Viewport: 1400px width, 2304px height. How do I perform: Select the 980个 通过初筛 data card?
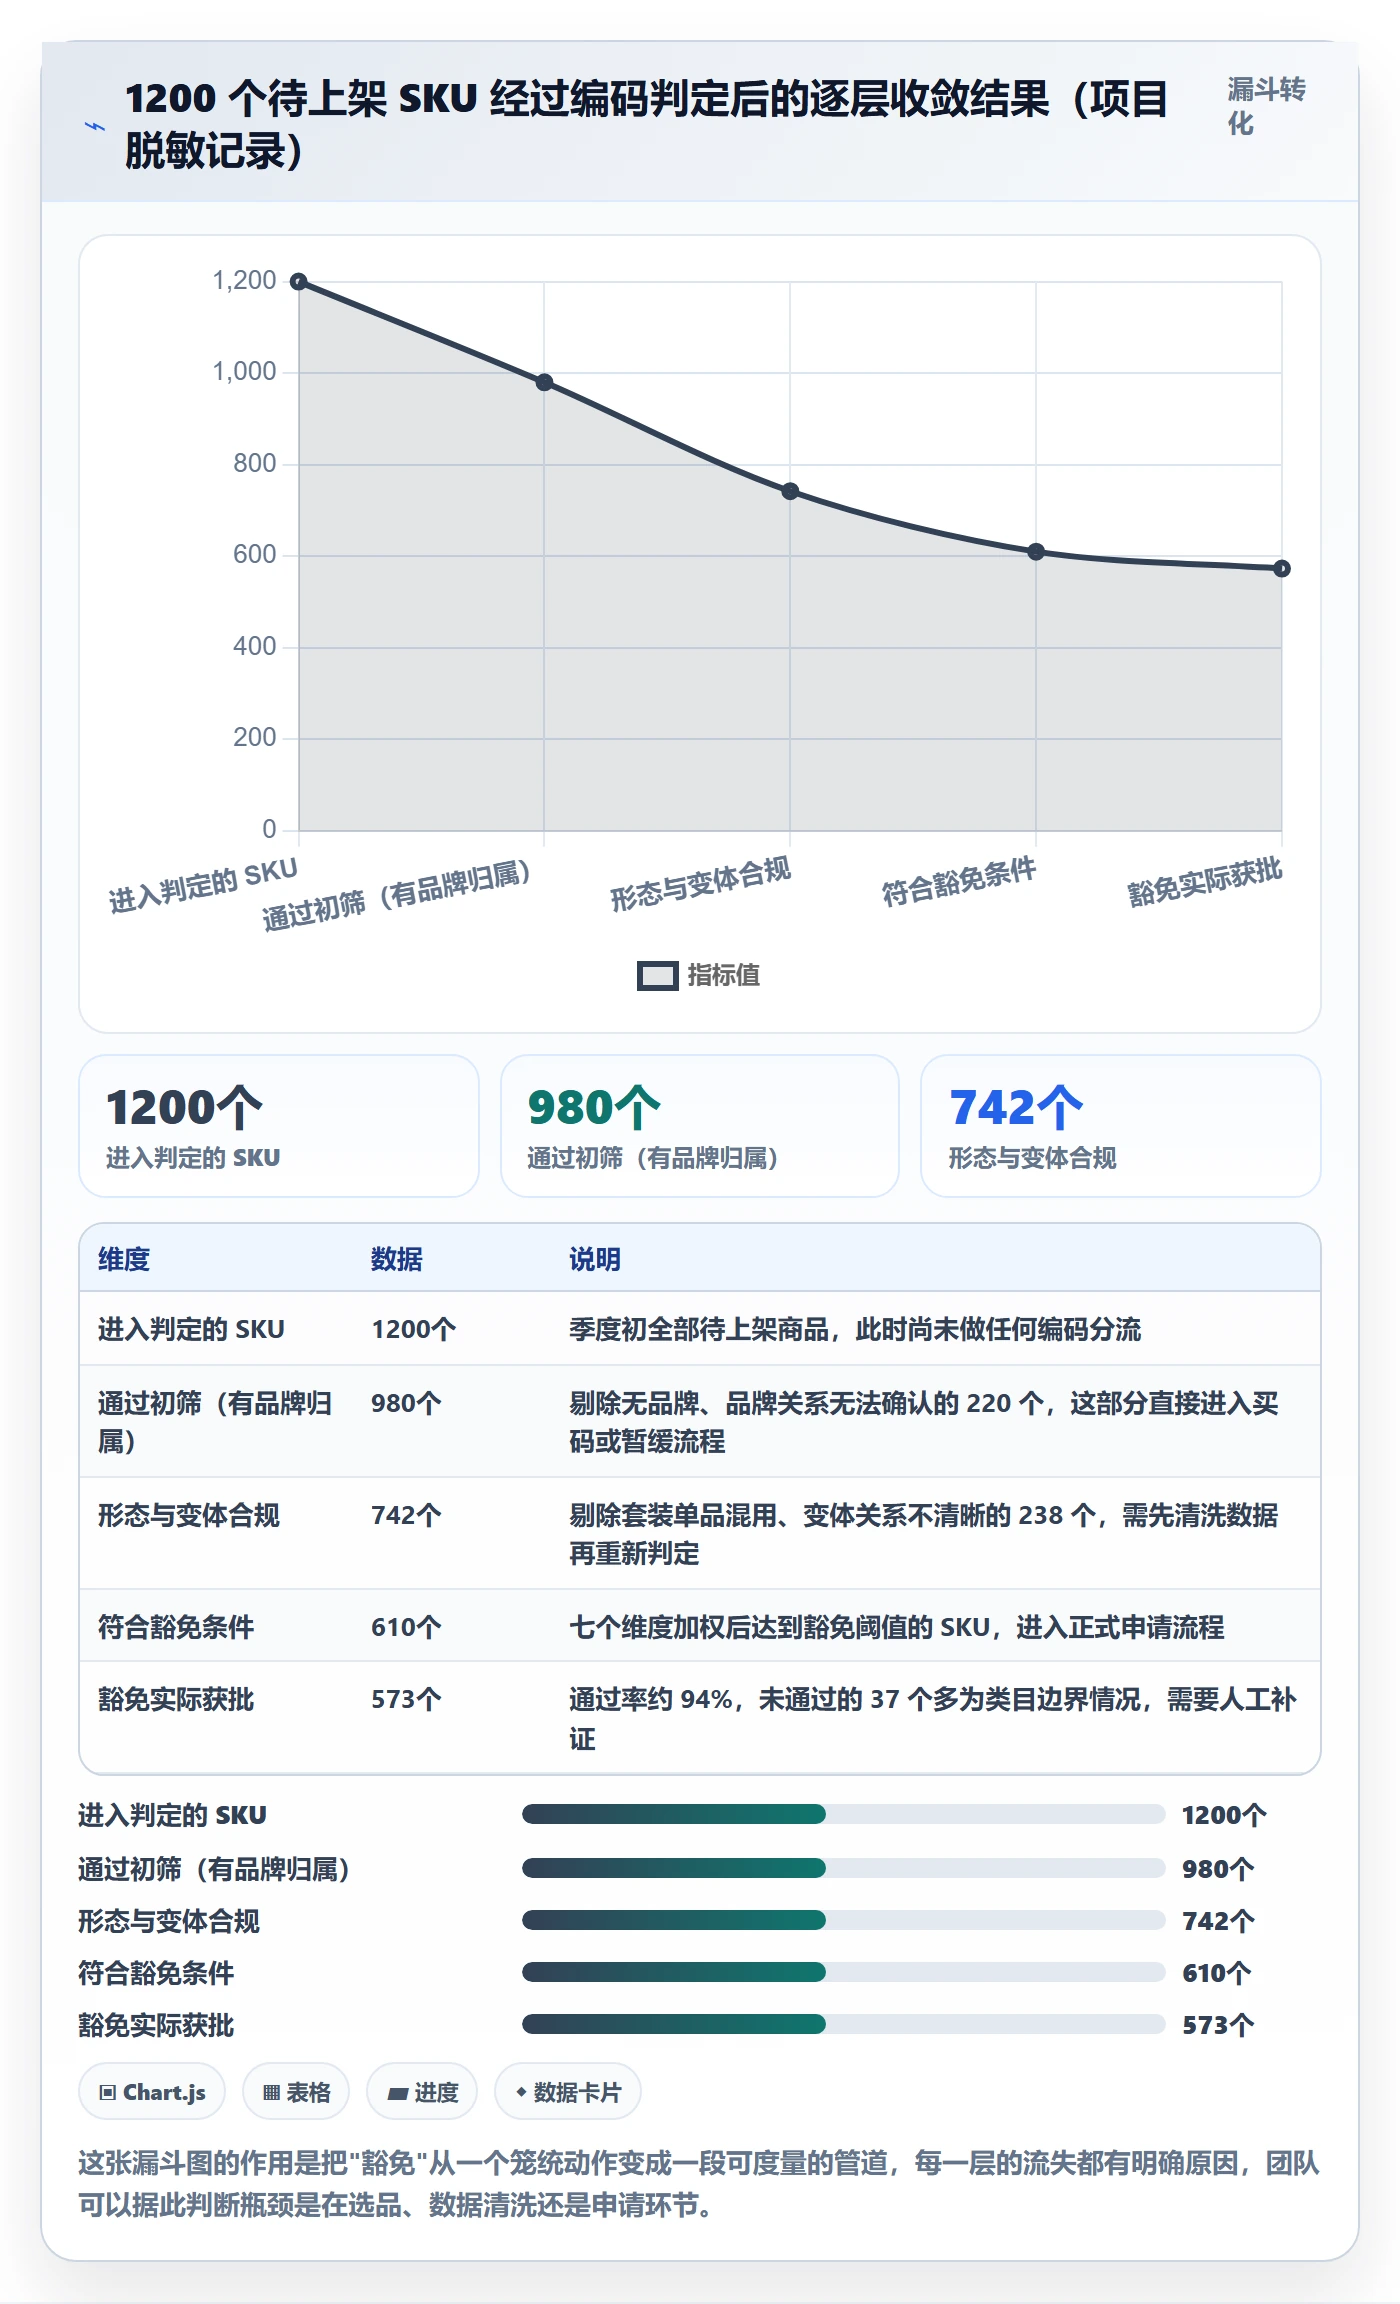[x=700, y=1126]
